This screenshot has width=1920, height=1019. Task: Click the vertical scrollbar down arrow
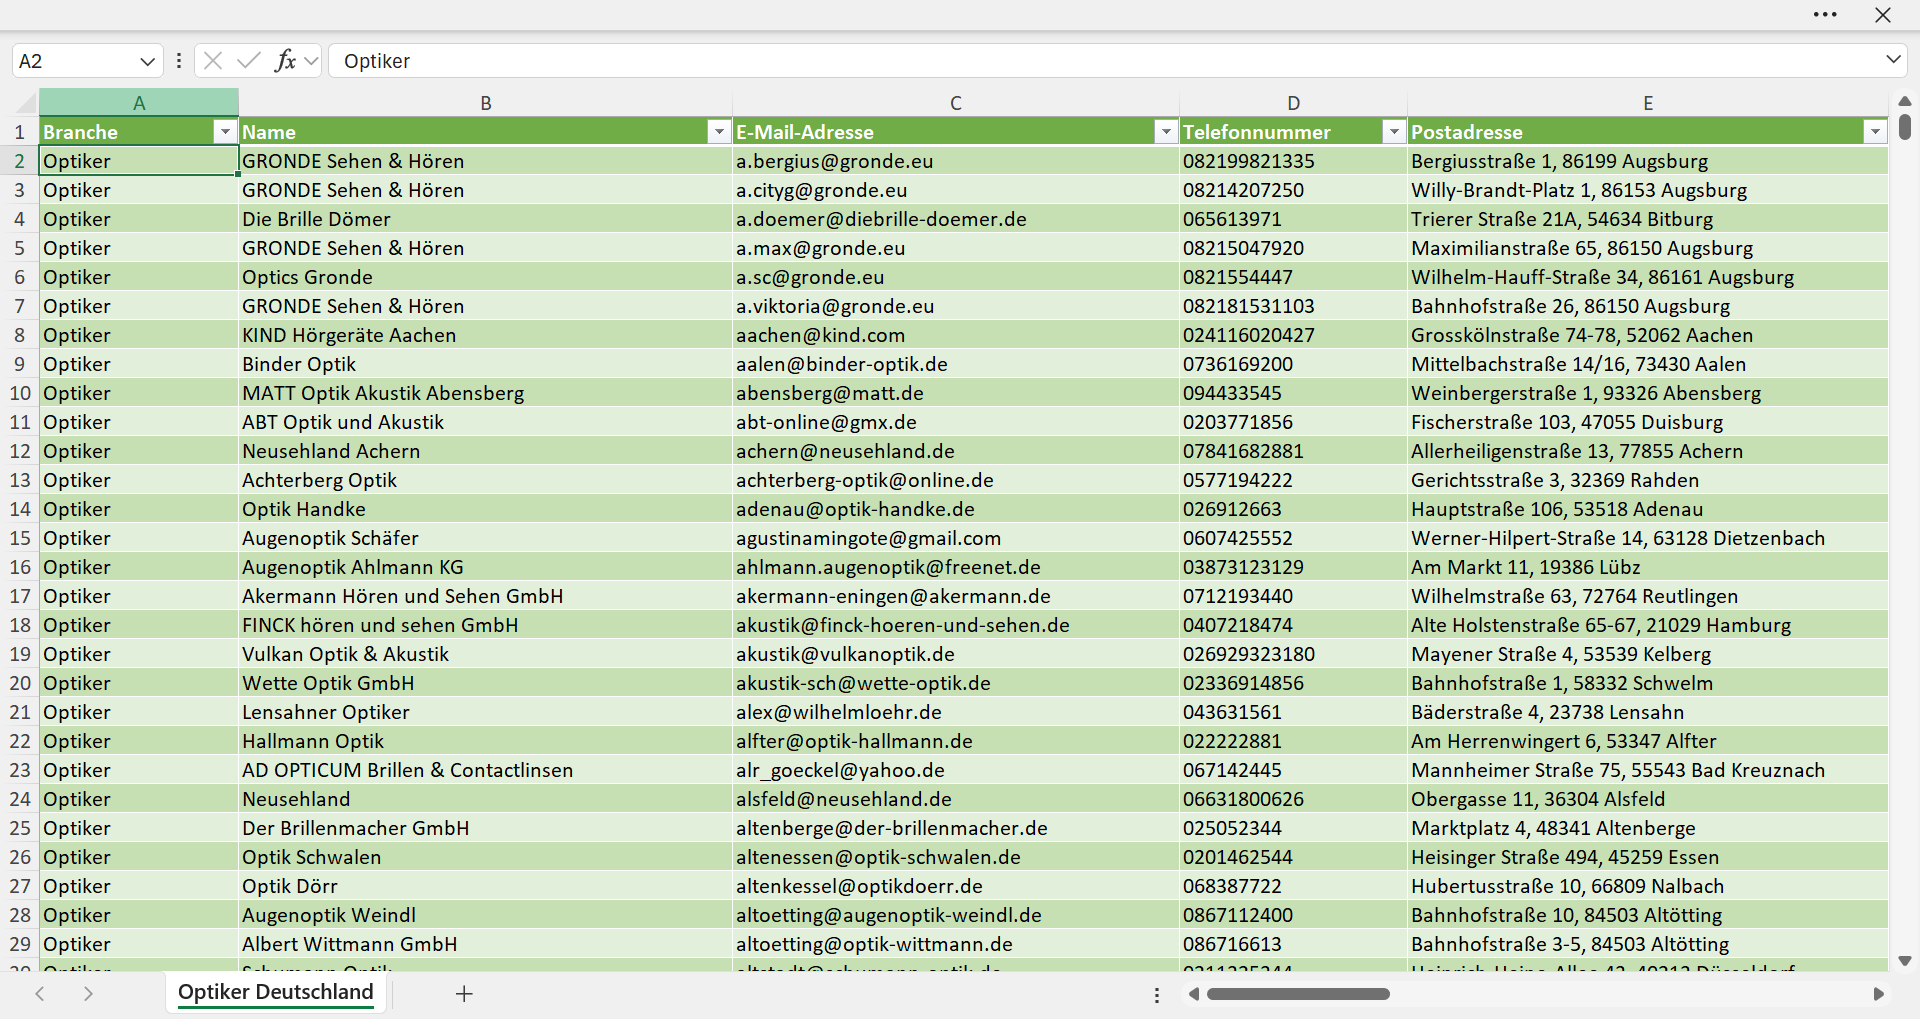click(1904, 961)
